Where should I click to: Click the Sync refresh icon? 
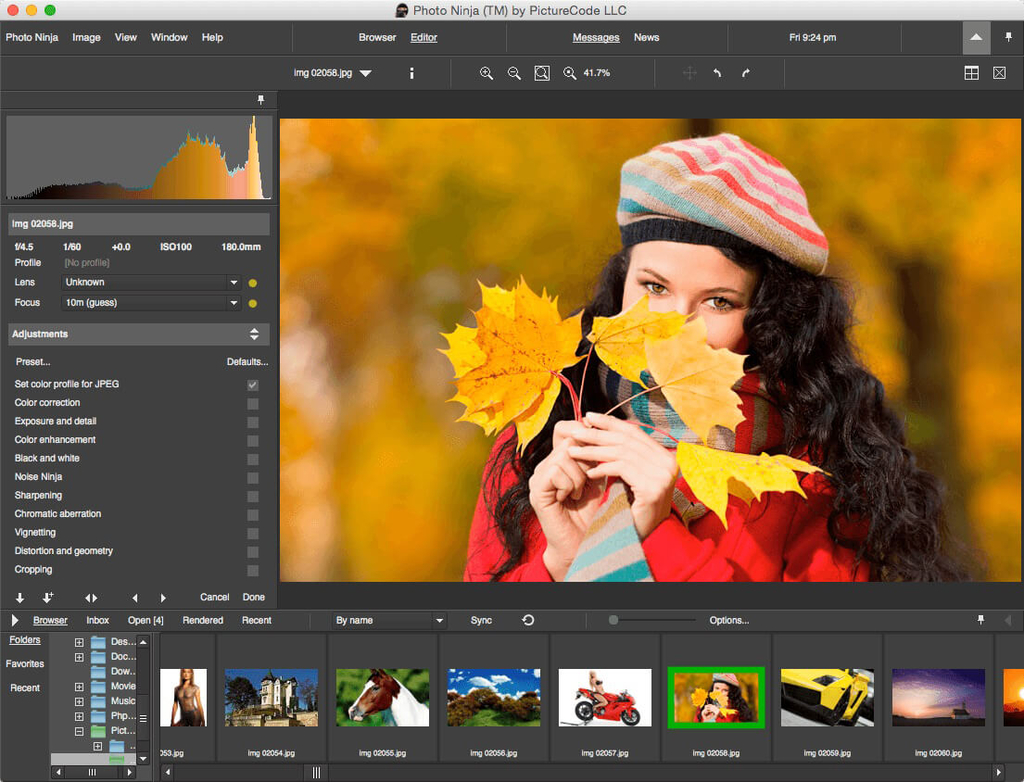click(x=528, y=620)
